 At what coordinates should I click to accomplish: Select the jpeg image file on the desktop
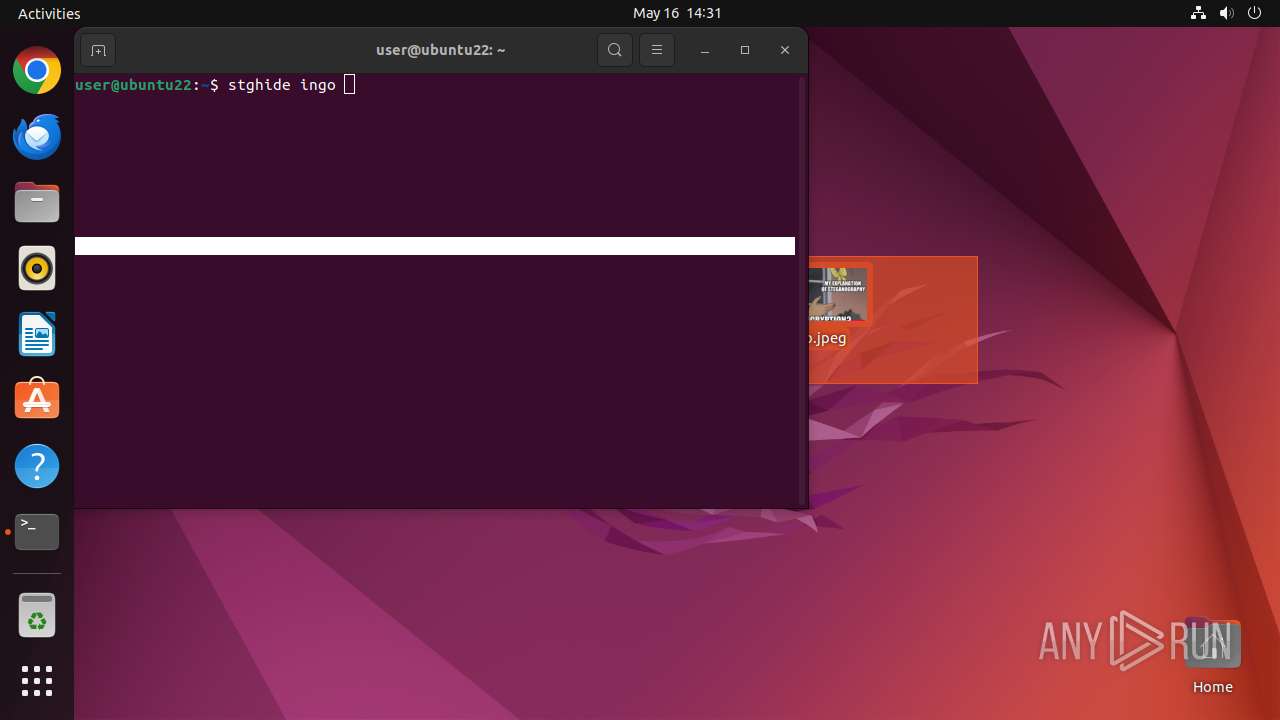[840, 305]
